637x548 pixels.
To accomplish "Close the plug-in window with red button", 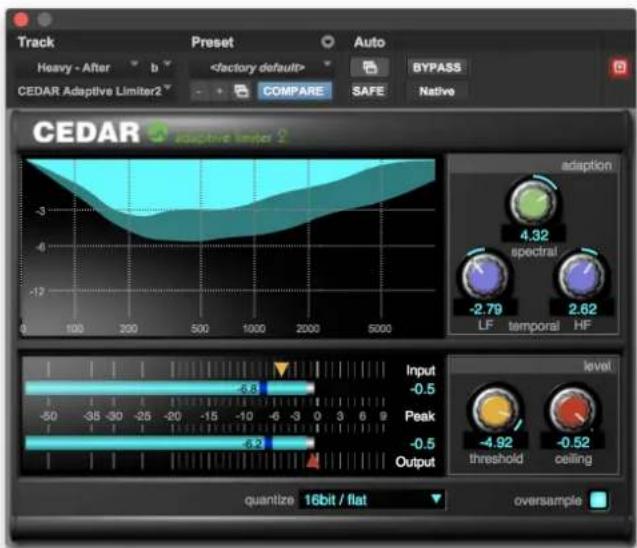I will coord(20,19).
